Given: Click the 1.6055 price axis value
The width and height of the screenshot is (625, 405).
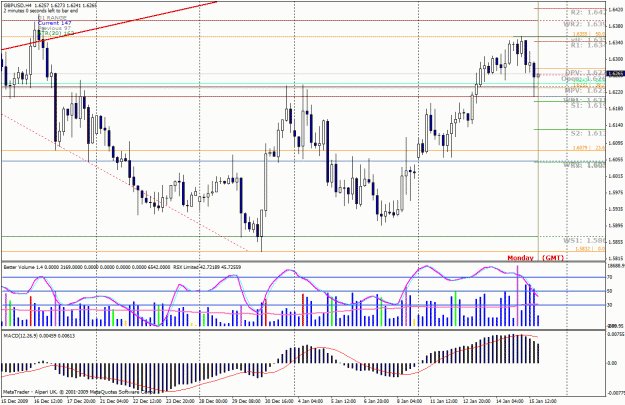Looking at the screenshot, I should click(x=615, y=159).
